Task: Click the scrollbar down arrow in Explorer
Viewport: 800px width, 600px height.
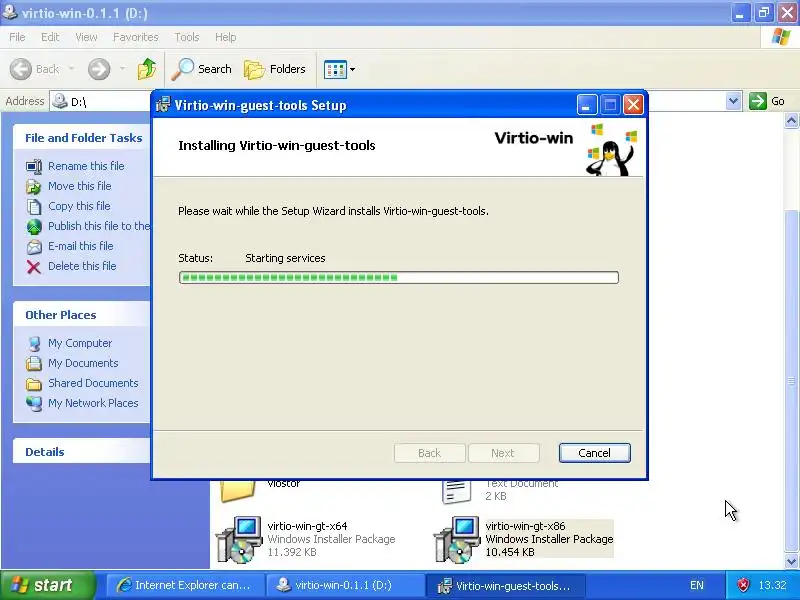Action: (791, 561)
